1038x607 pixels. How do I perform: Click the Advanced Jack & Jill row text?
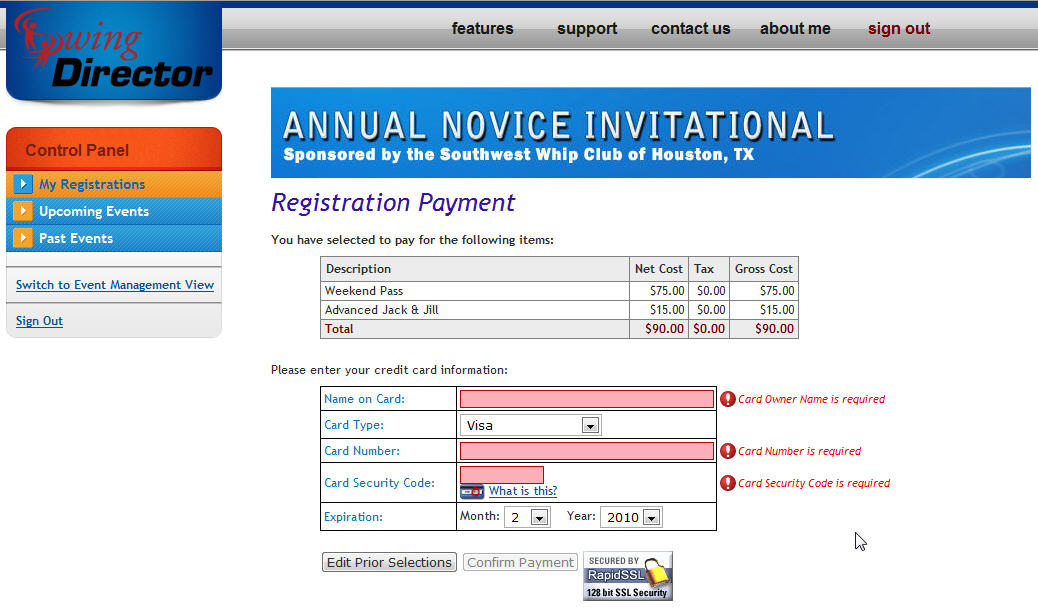click(381, 310)
